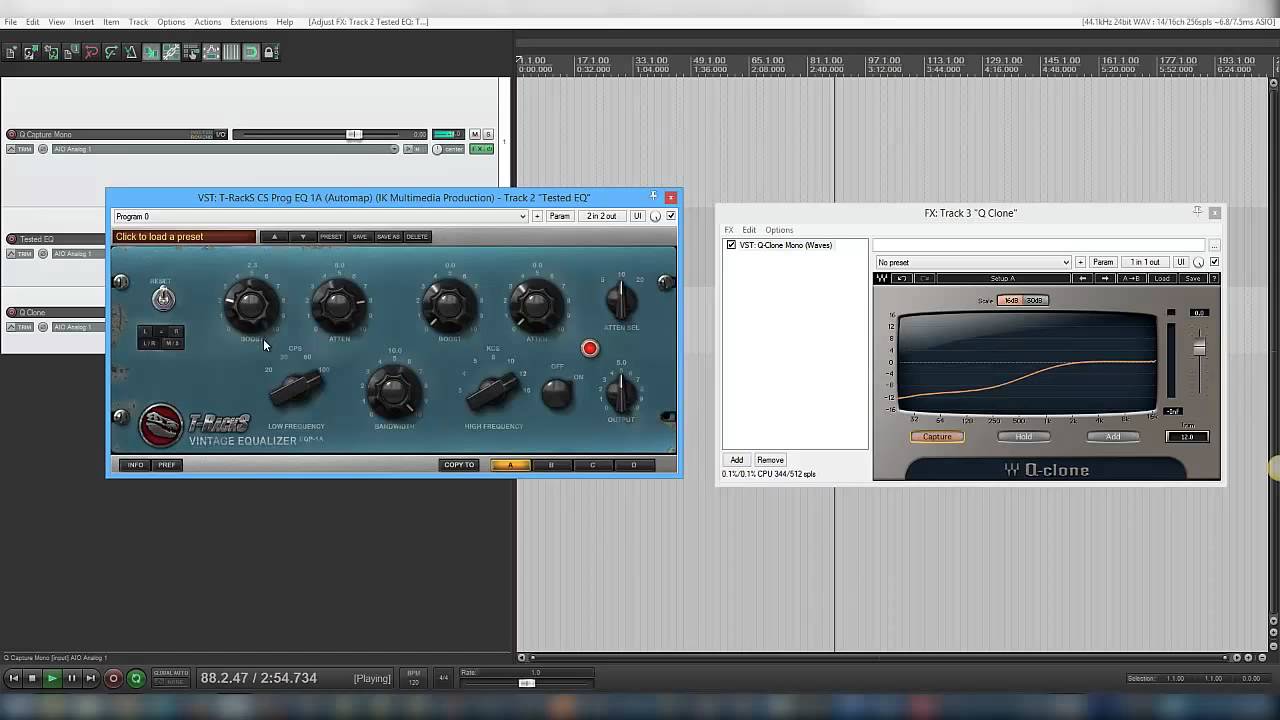Click the record-arm button on Q Clone track
Screen dimensions: 1280x720
(11, 312)
